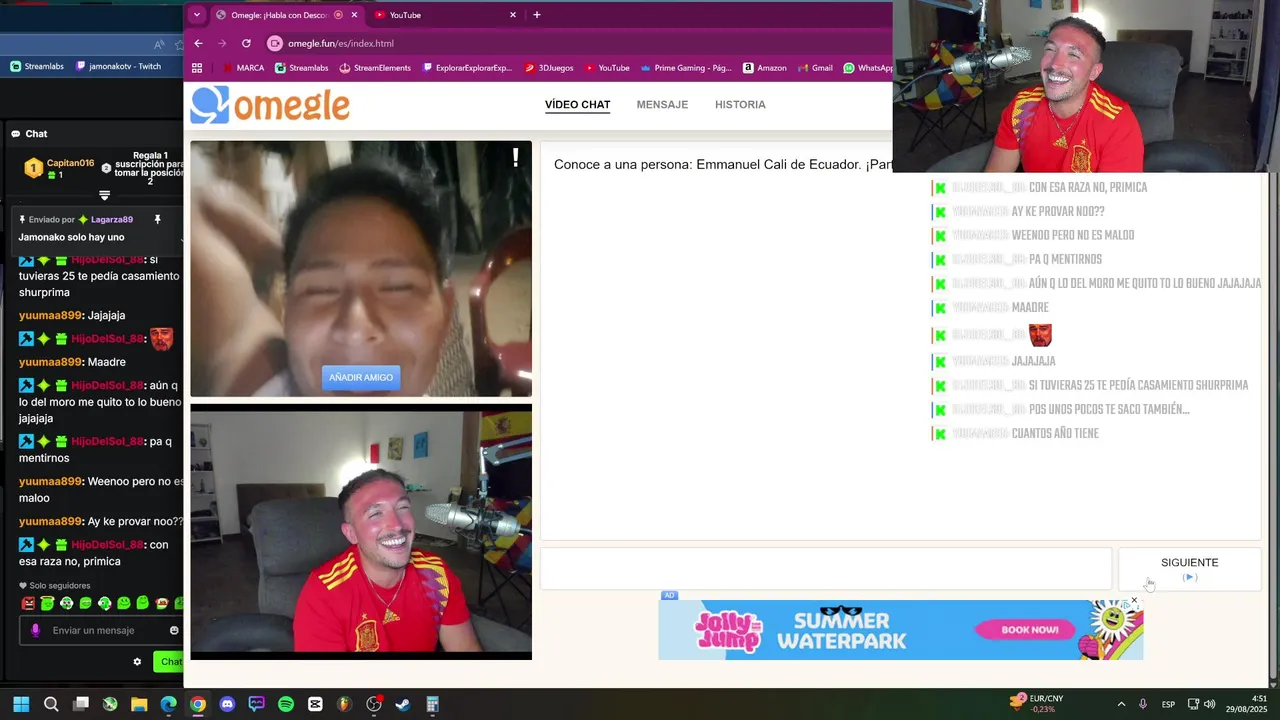The width and height of the screenshot is (1280, 720).
Task: Open OBS Studio from taskbar
Action: tap(374, 704)
